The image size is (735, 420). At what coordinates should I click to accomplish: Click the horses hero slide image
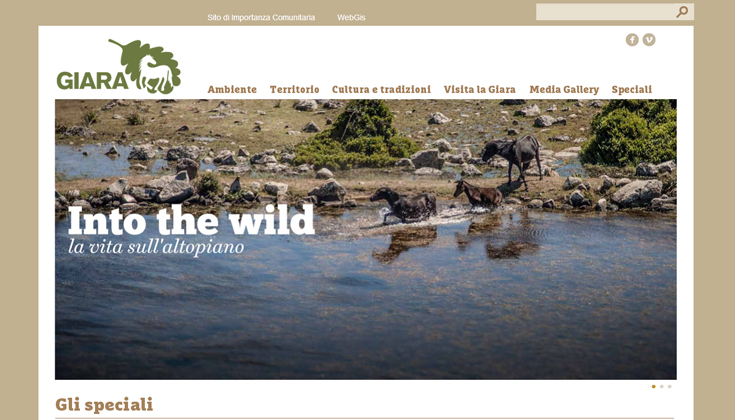(x=366, y=239)
